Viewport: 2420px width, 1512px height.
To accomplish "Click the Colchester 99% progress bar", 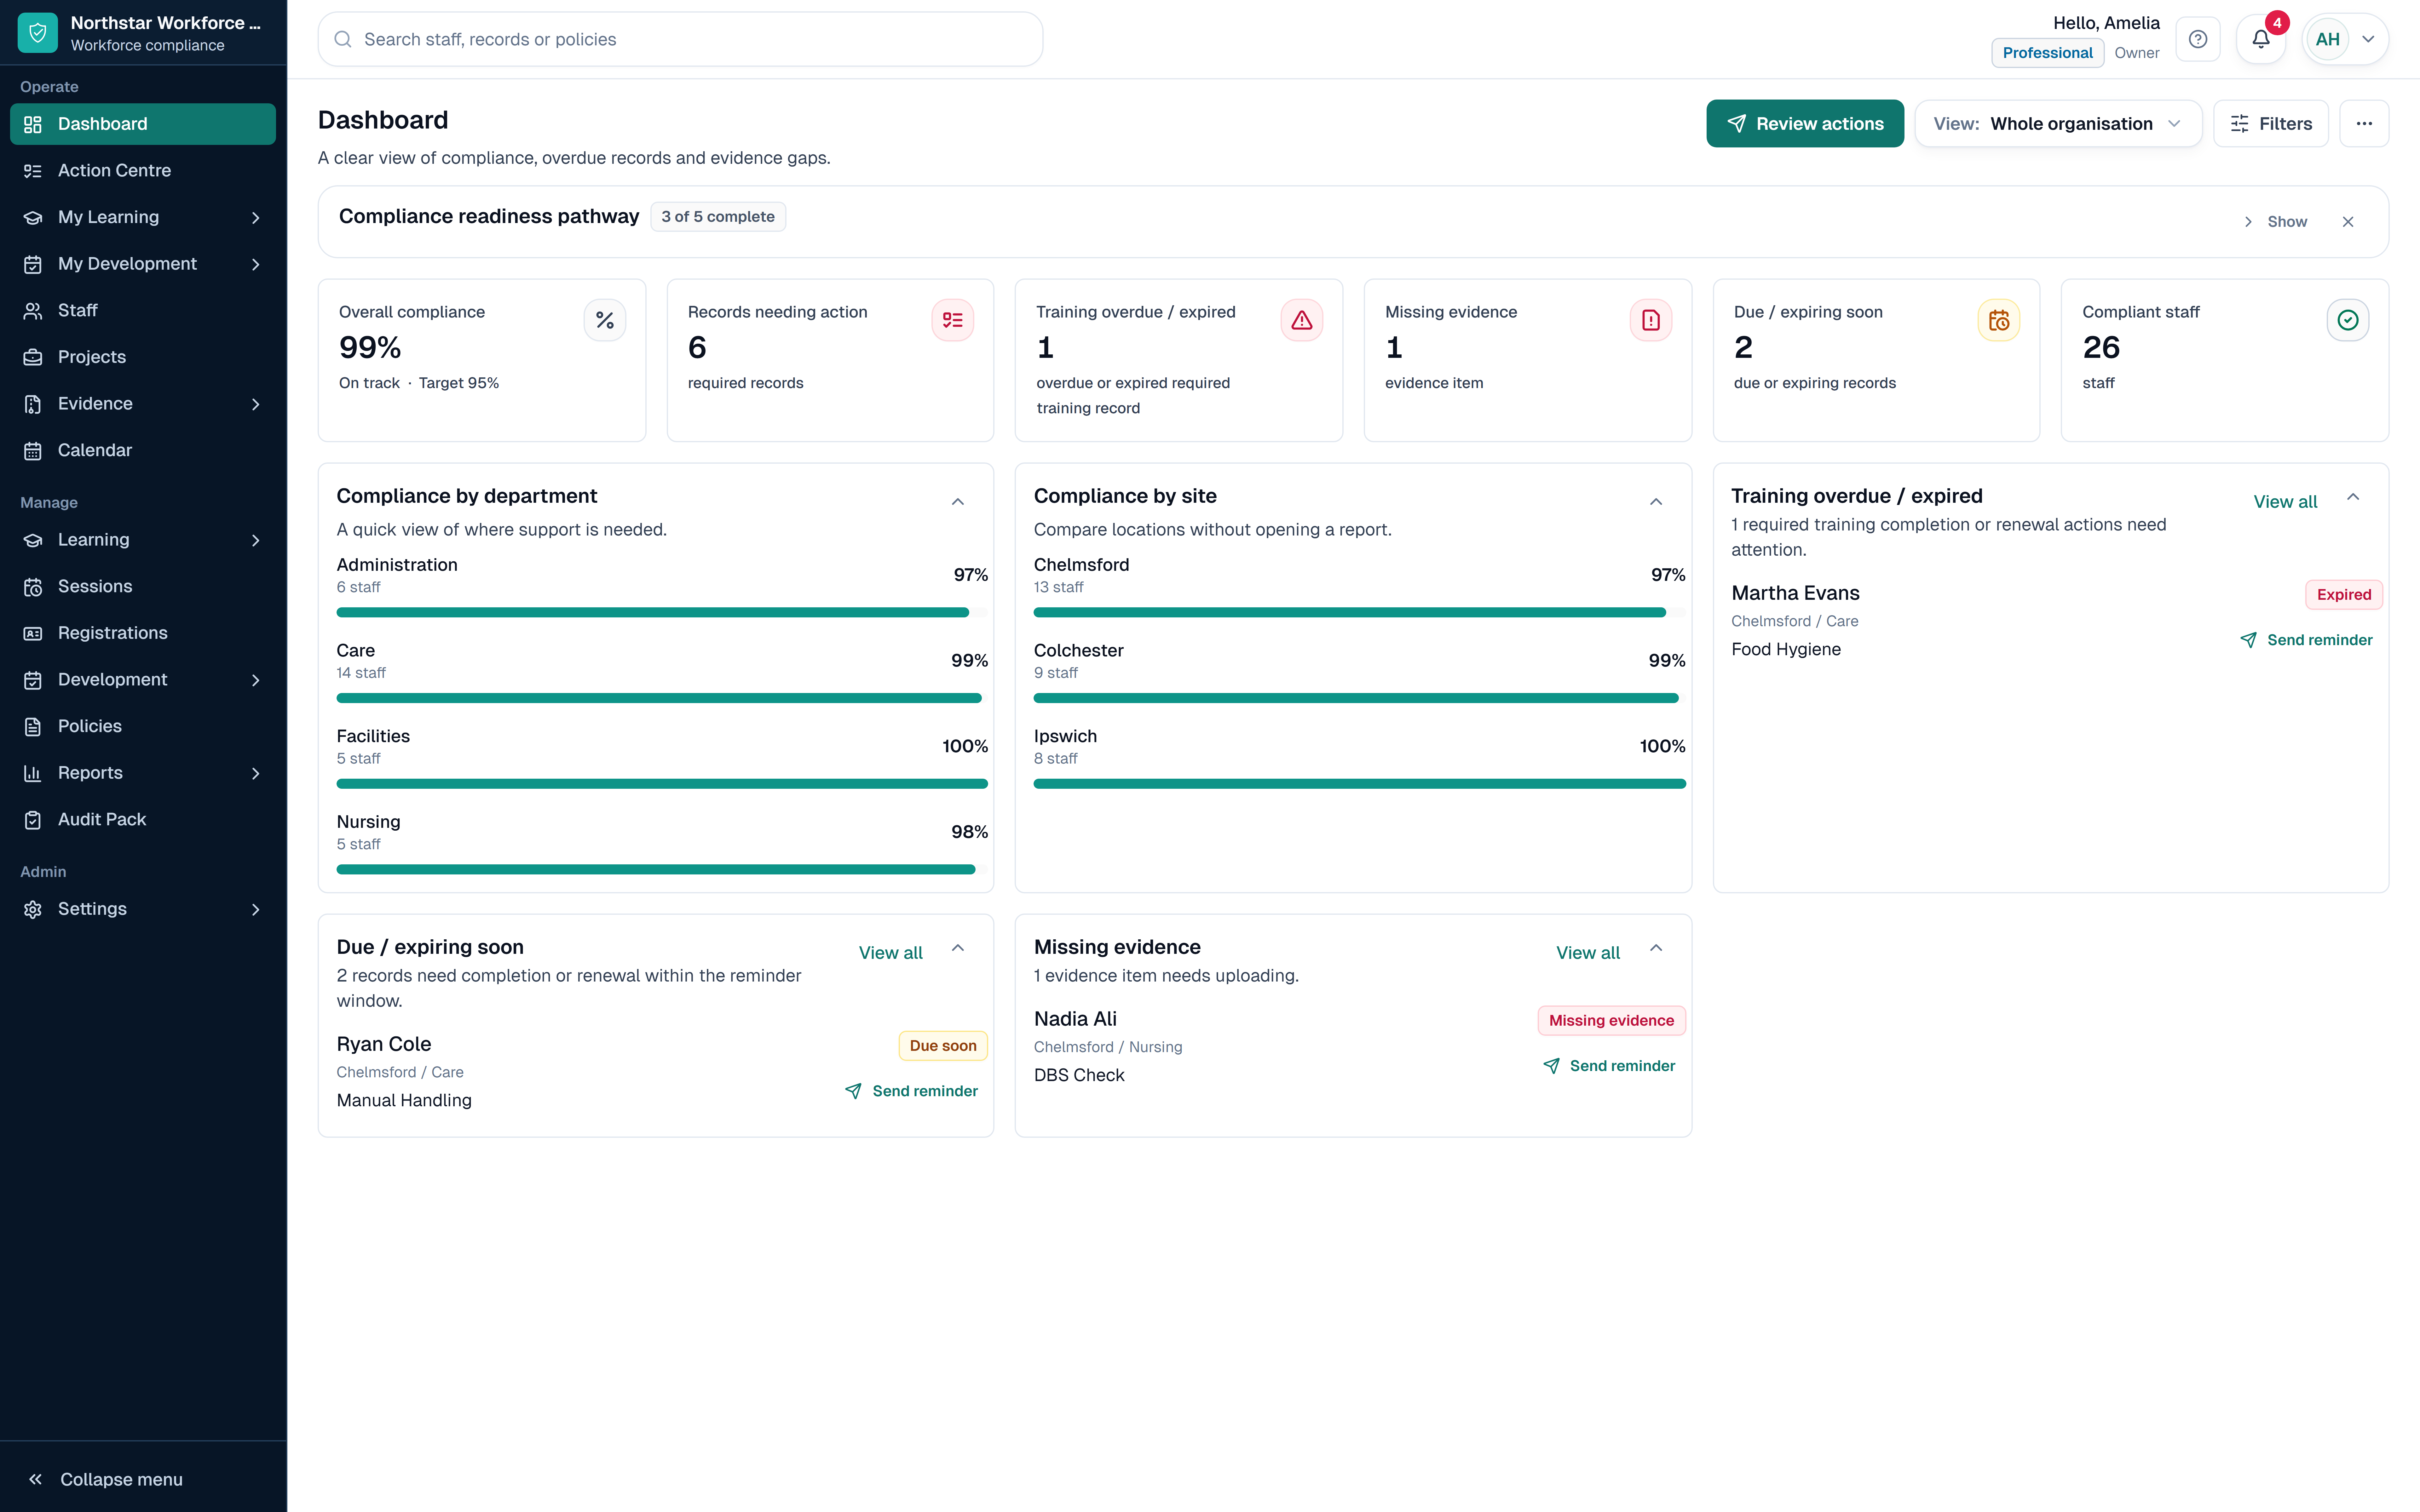I will coord(1360,698).
